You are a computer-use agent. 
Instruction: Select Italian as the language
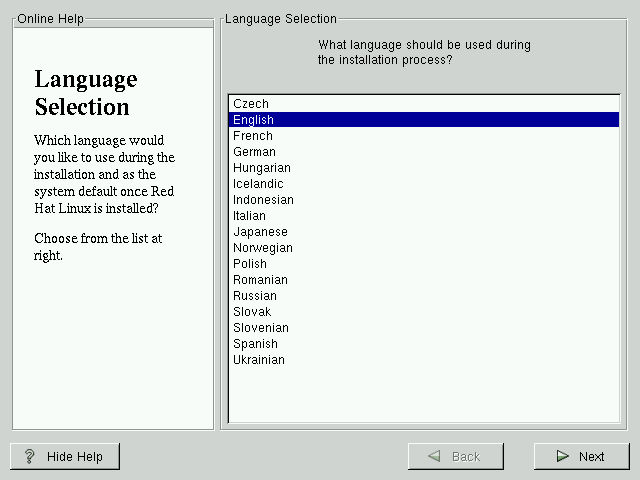coord(249,216)
